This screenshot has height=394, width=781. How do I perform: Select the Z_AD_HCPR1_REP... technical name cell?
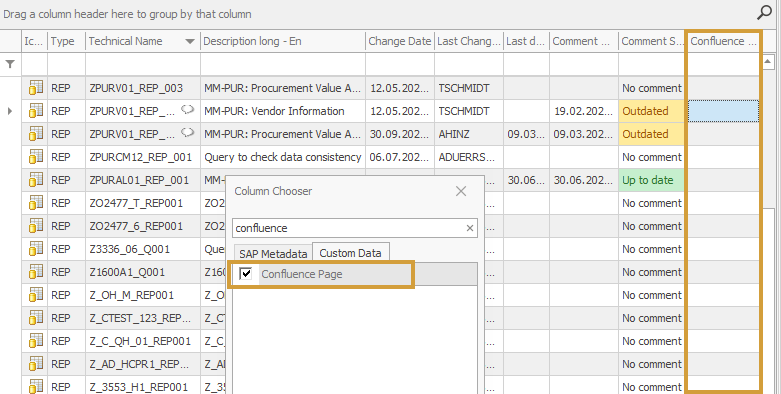(143, 364)
